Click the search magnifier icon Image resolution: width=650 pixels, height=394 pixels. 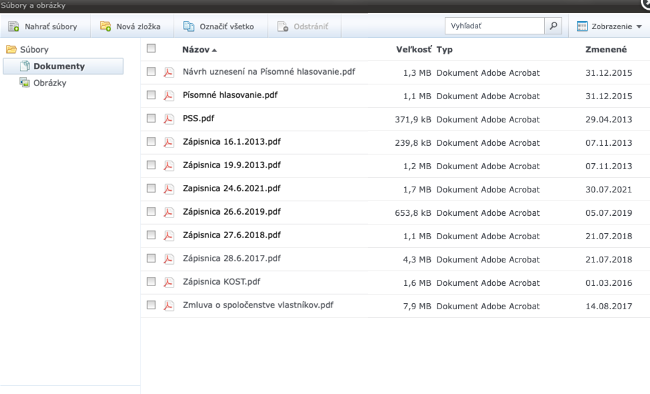click(553, 26)
